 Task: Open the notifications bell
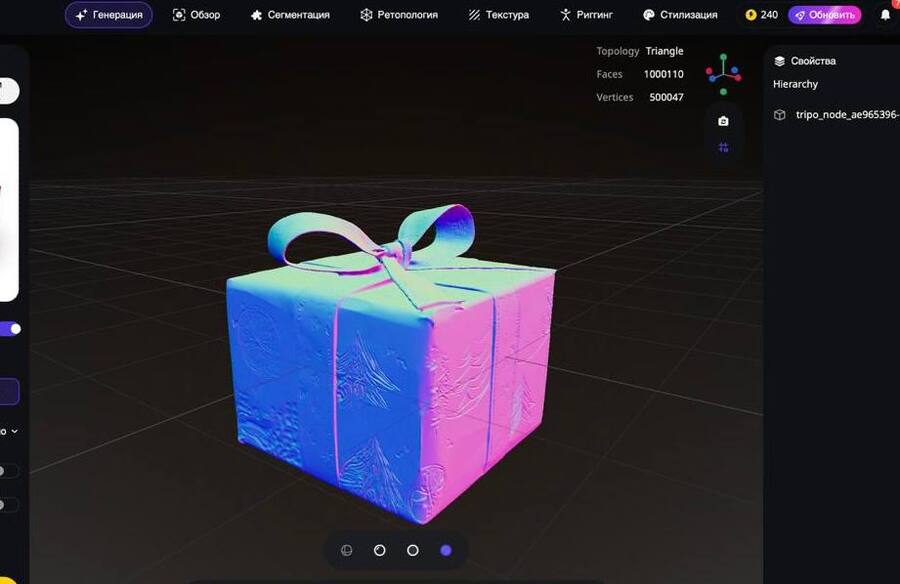[x=885, y=16]
